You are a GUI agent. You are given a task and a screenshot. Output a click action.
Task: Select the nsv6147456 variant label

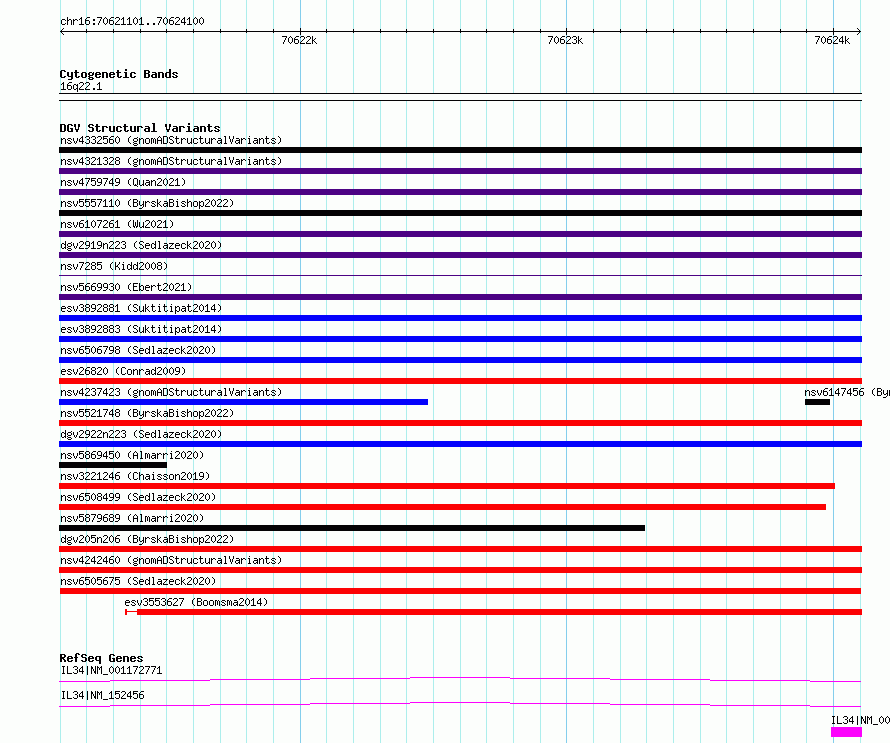click(846, 392)
